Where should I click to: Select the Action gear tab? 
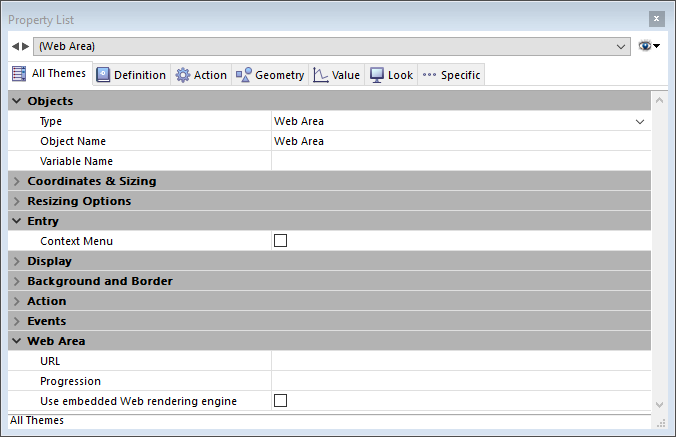(201, 75)
